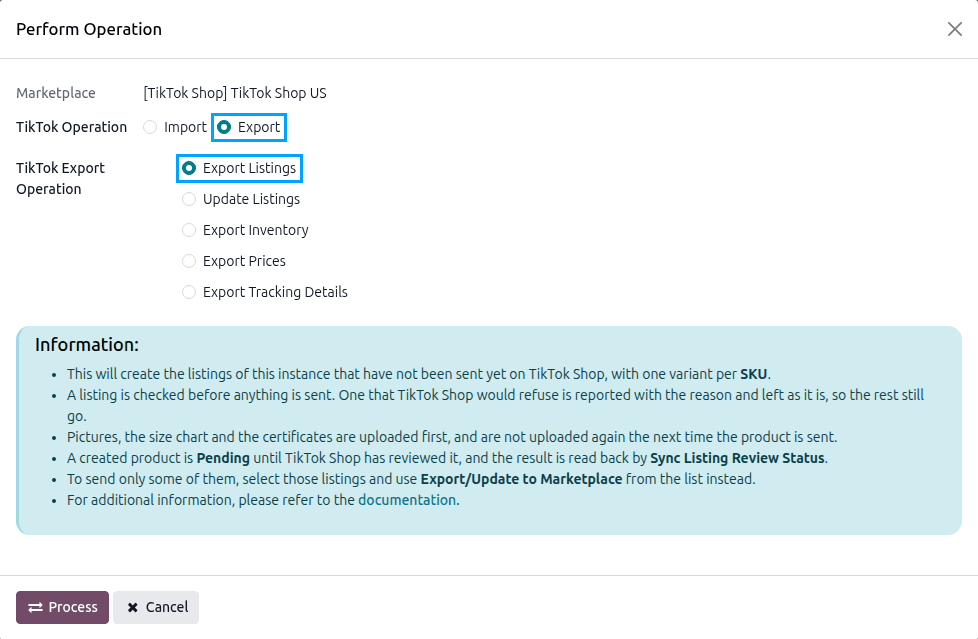Image resolution: width=978 pixels, height=639 pixels.
Task: Click bold text Sync Listing Review Status
Action: click(x=737, y=458)
